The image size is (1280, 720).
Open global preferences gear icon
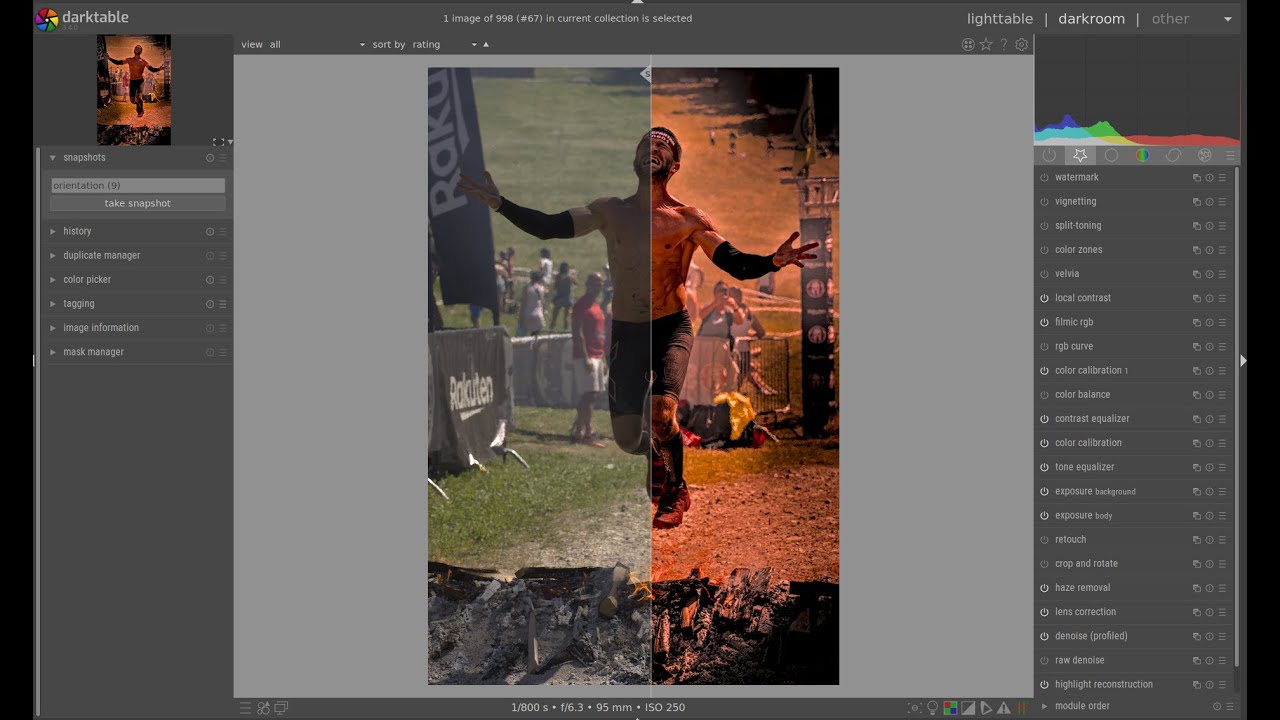1021,44
